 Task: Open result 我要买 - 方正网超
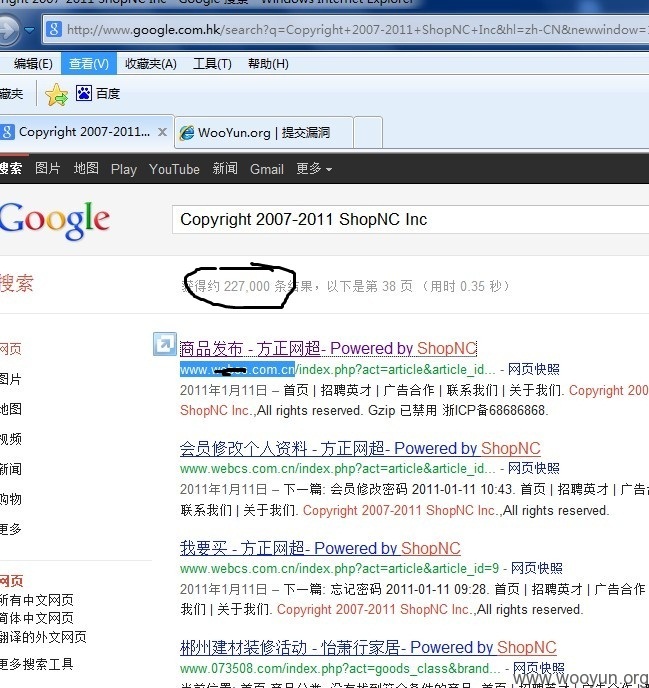tap(320, 548)
